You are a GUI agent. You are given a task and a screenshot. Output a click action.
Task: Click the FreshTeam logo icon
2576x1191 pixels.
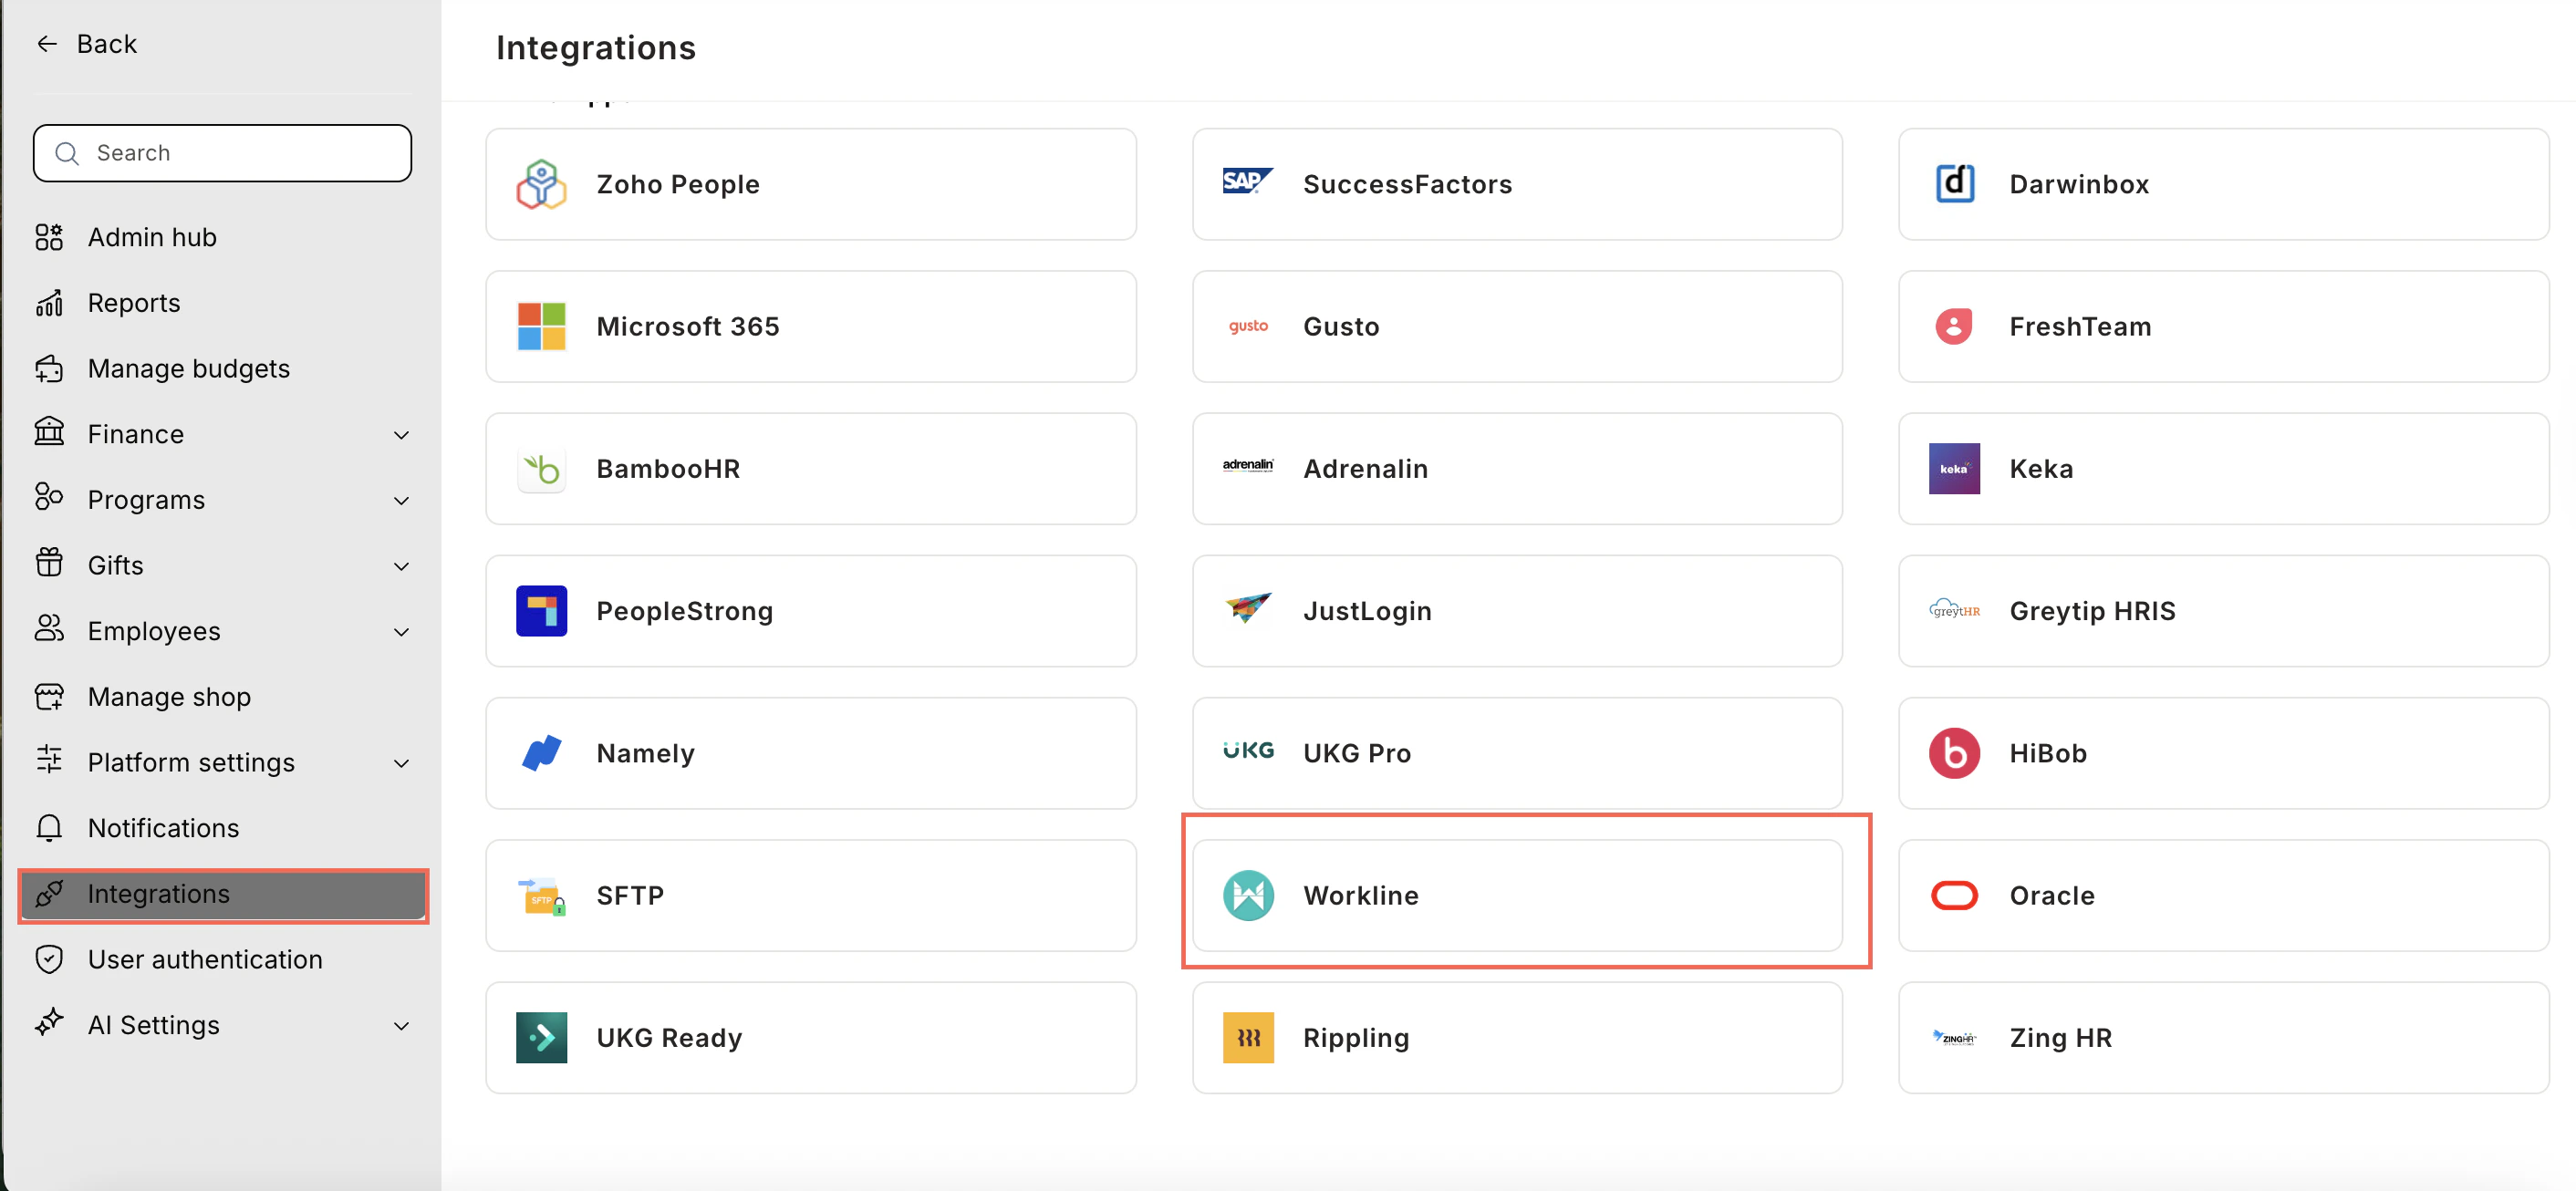pyautogui.click(x=1953, y=326)
